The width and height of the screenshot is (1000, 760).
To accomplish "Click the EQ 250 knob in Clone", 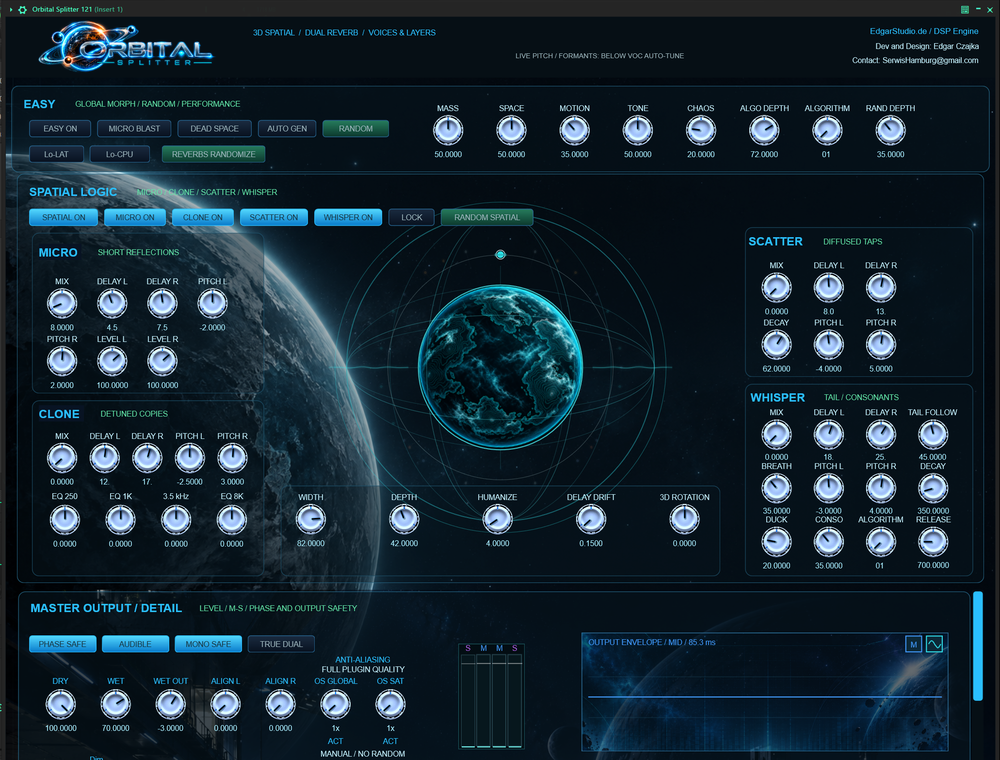I will pyautogui.click(x=64, y=520).
